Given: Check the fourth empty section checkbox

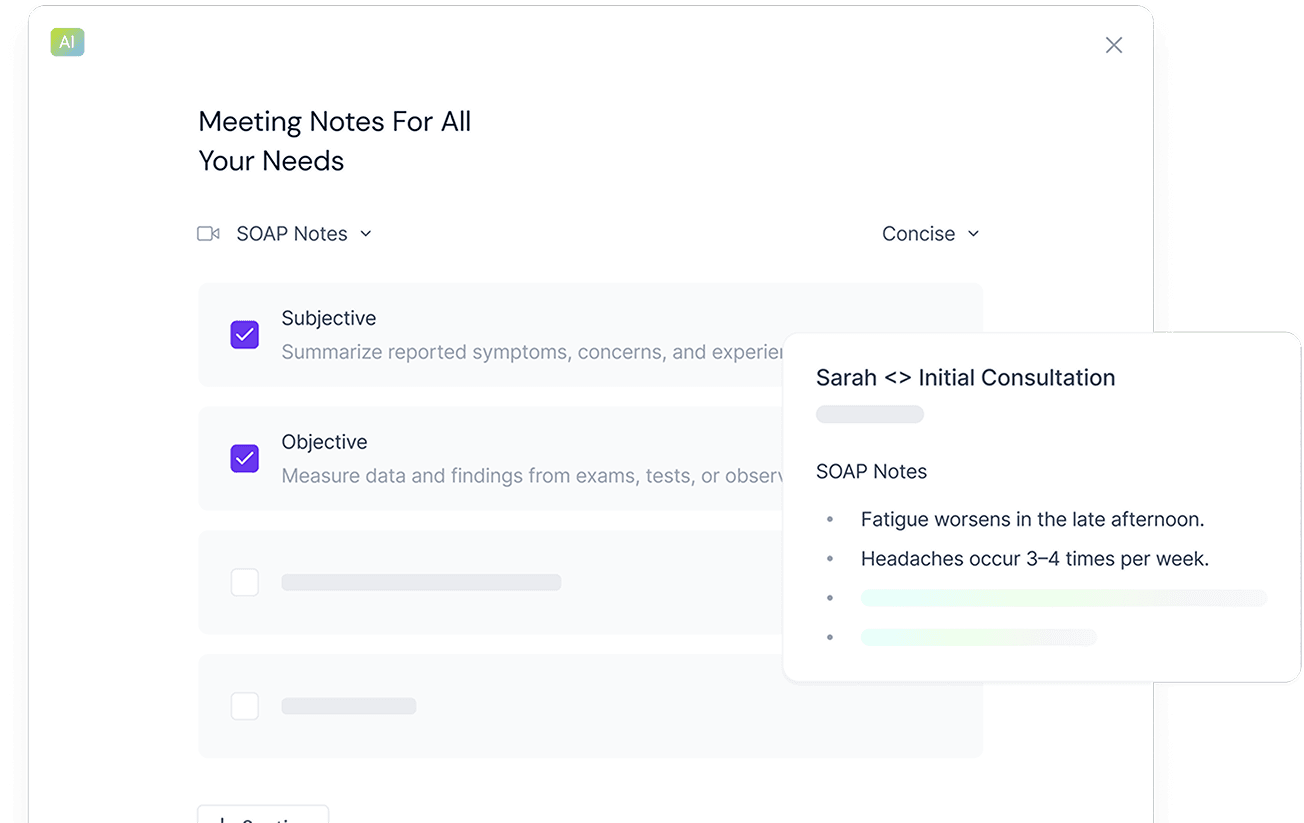Looking at the screenshot, I should click(x=245, y=706).
